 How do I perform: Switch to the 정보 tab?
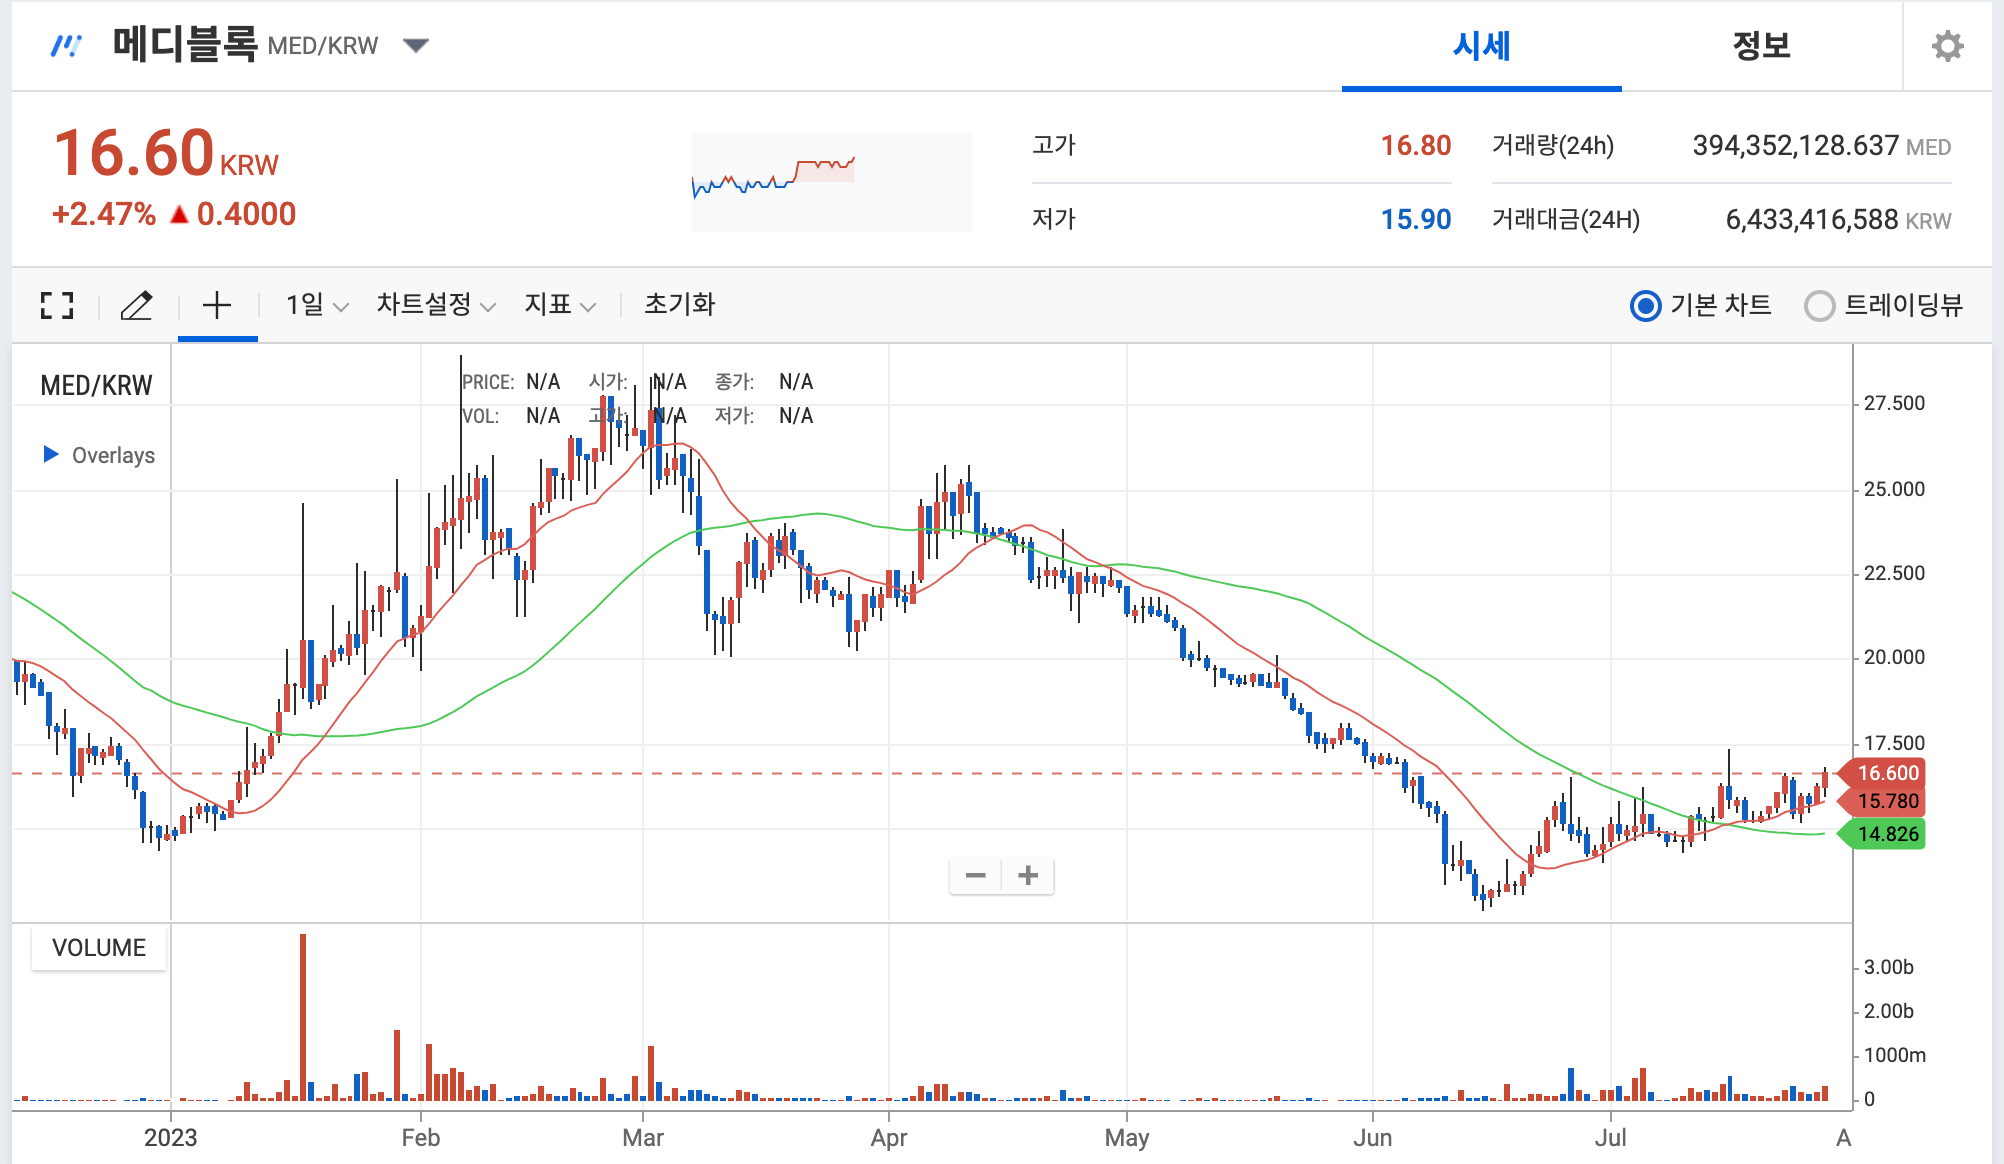tap(1761, 46)
